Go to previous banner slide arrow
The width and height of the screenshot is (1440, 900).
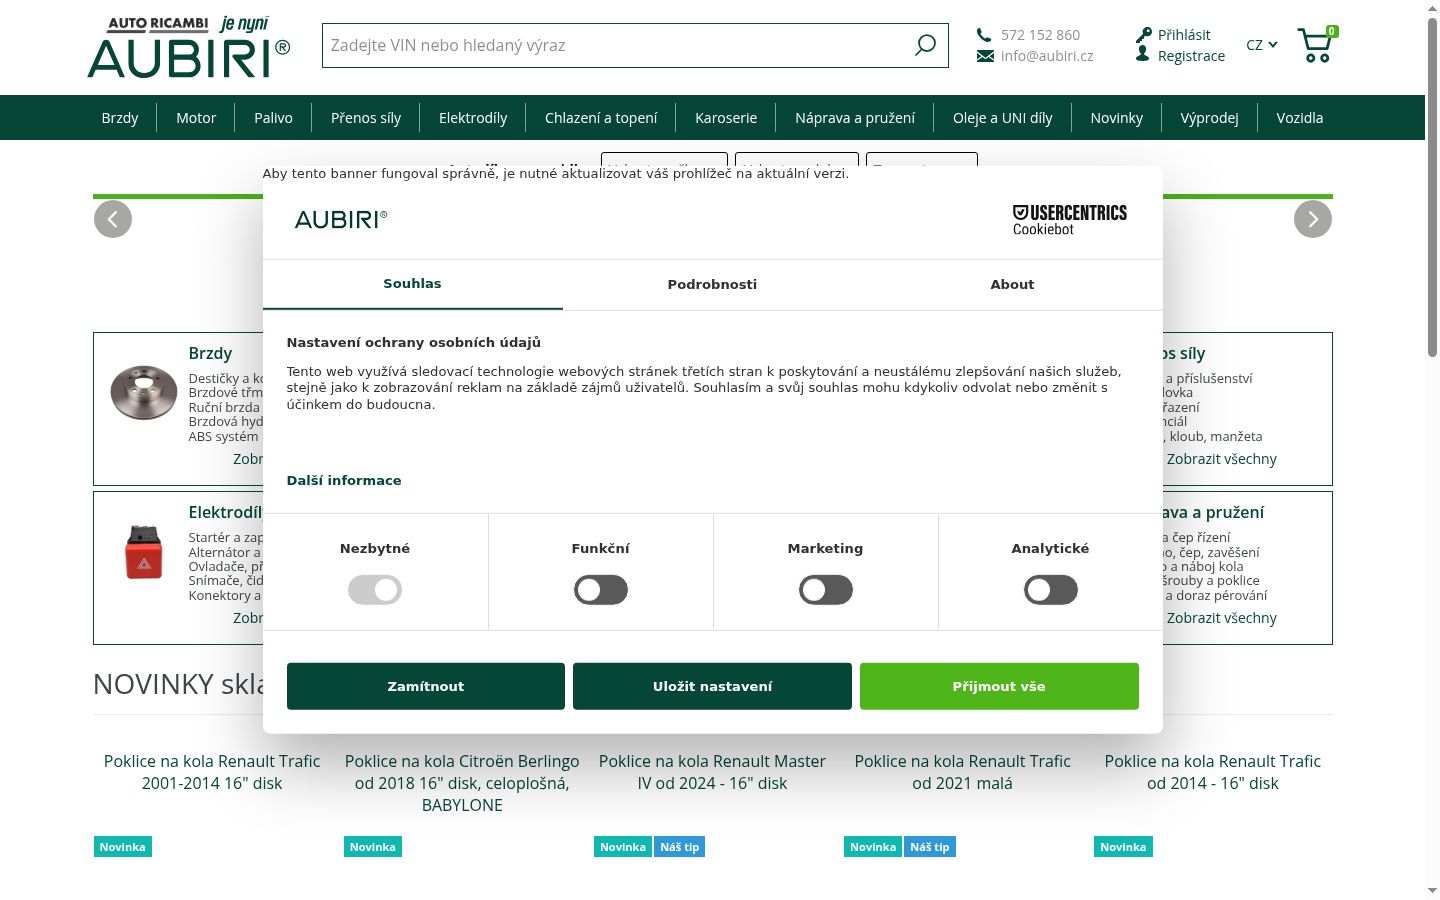(113, 219)
